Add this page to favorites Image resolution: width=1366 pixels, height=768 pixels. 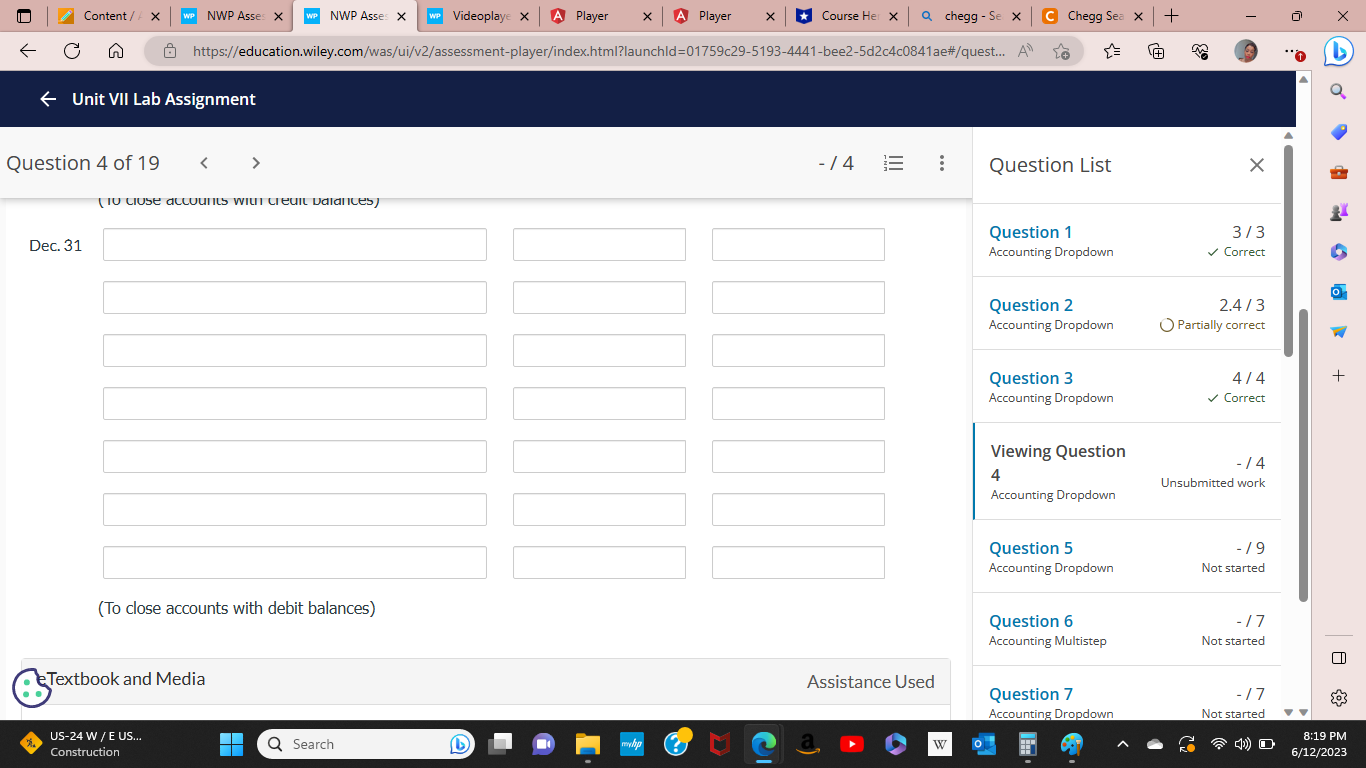tap(1062, 51)
